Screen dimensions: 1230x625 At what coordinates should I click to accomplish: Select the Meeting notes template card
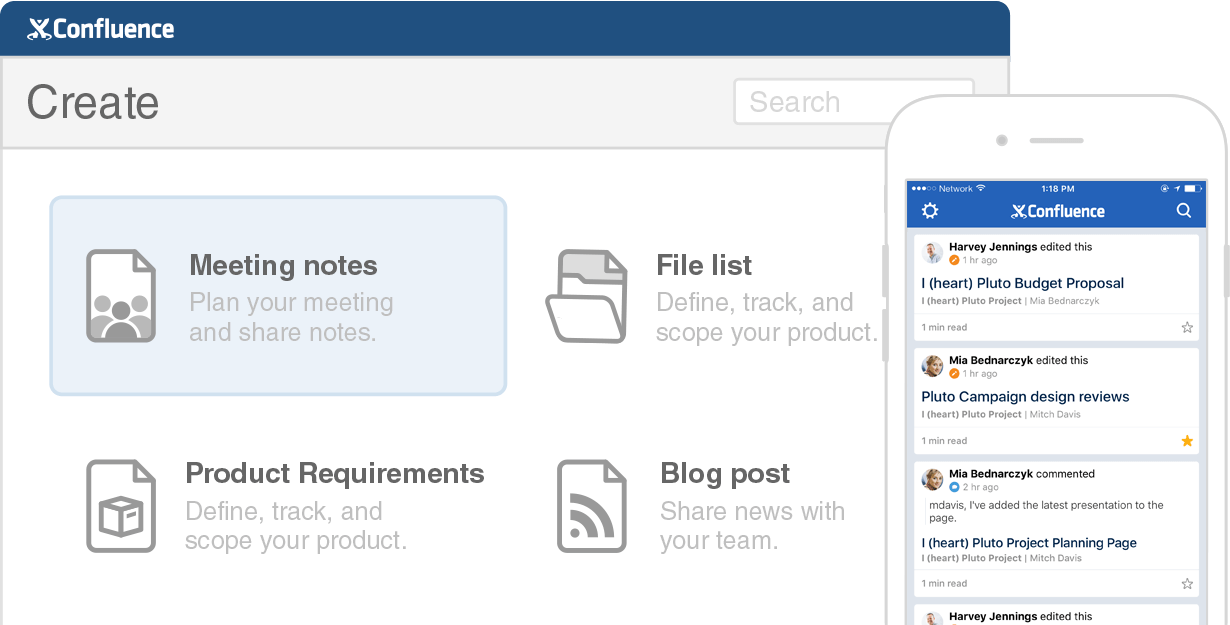point(278,295)
